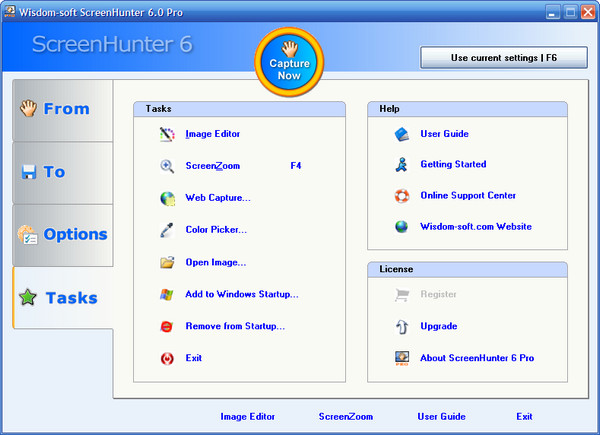Click the red Exit icon
Image resolution: width=600 pixels, height=435 pixels.
tap(167, 358)
